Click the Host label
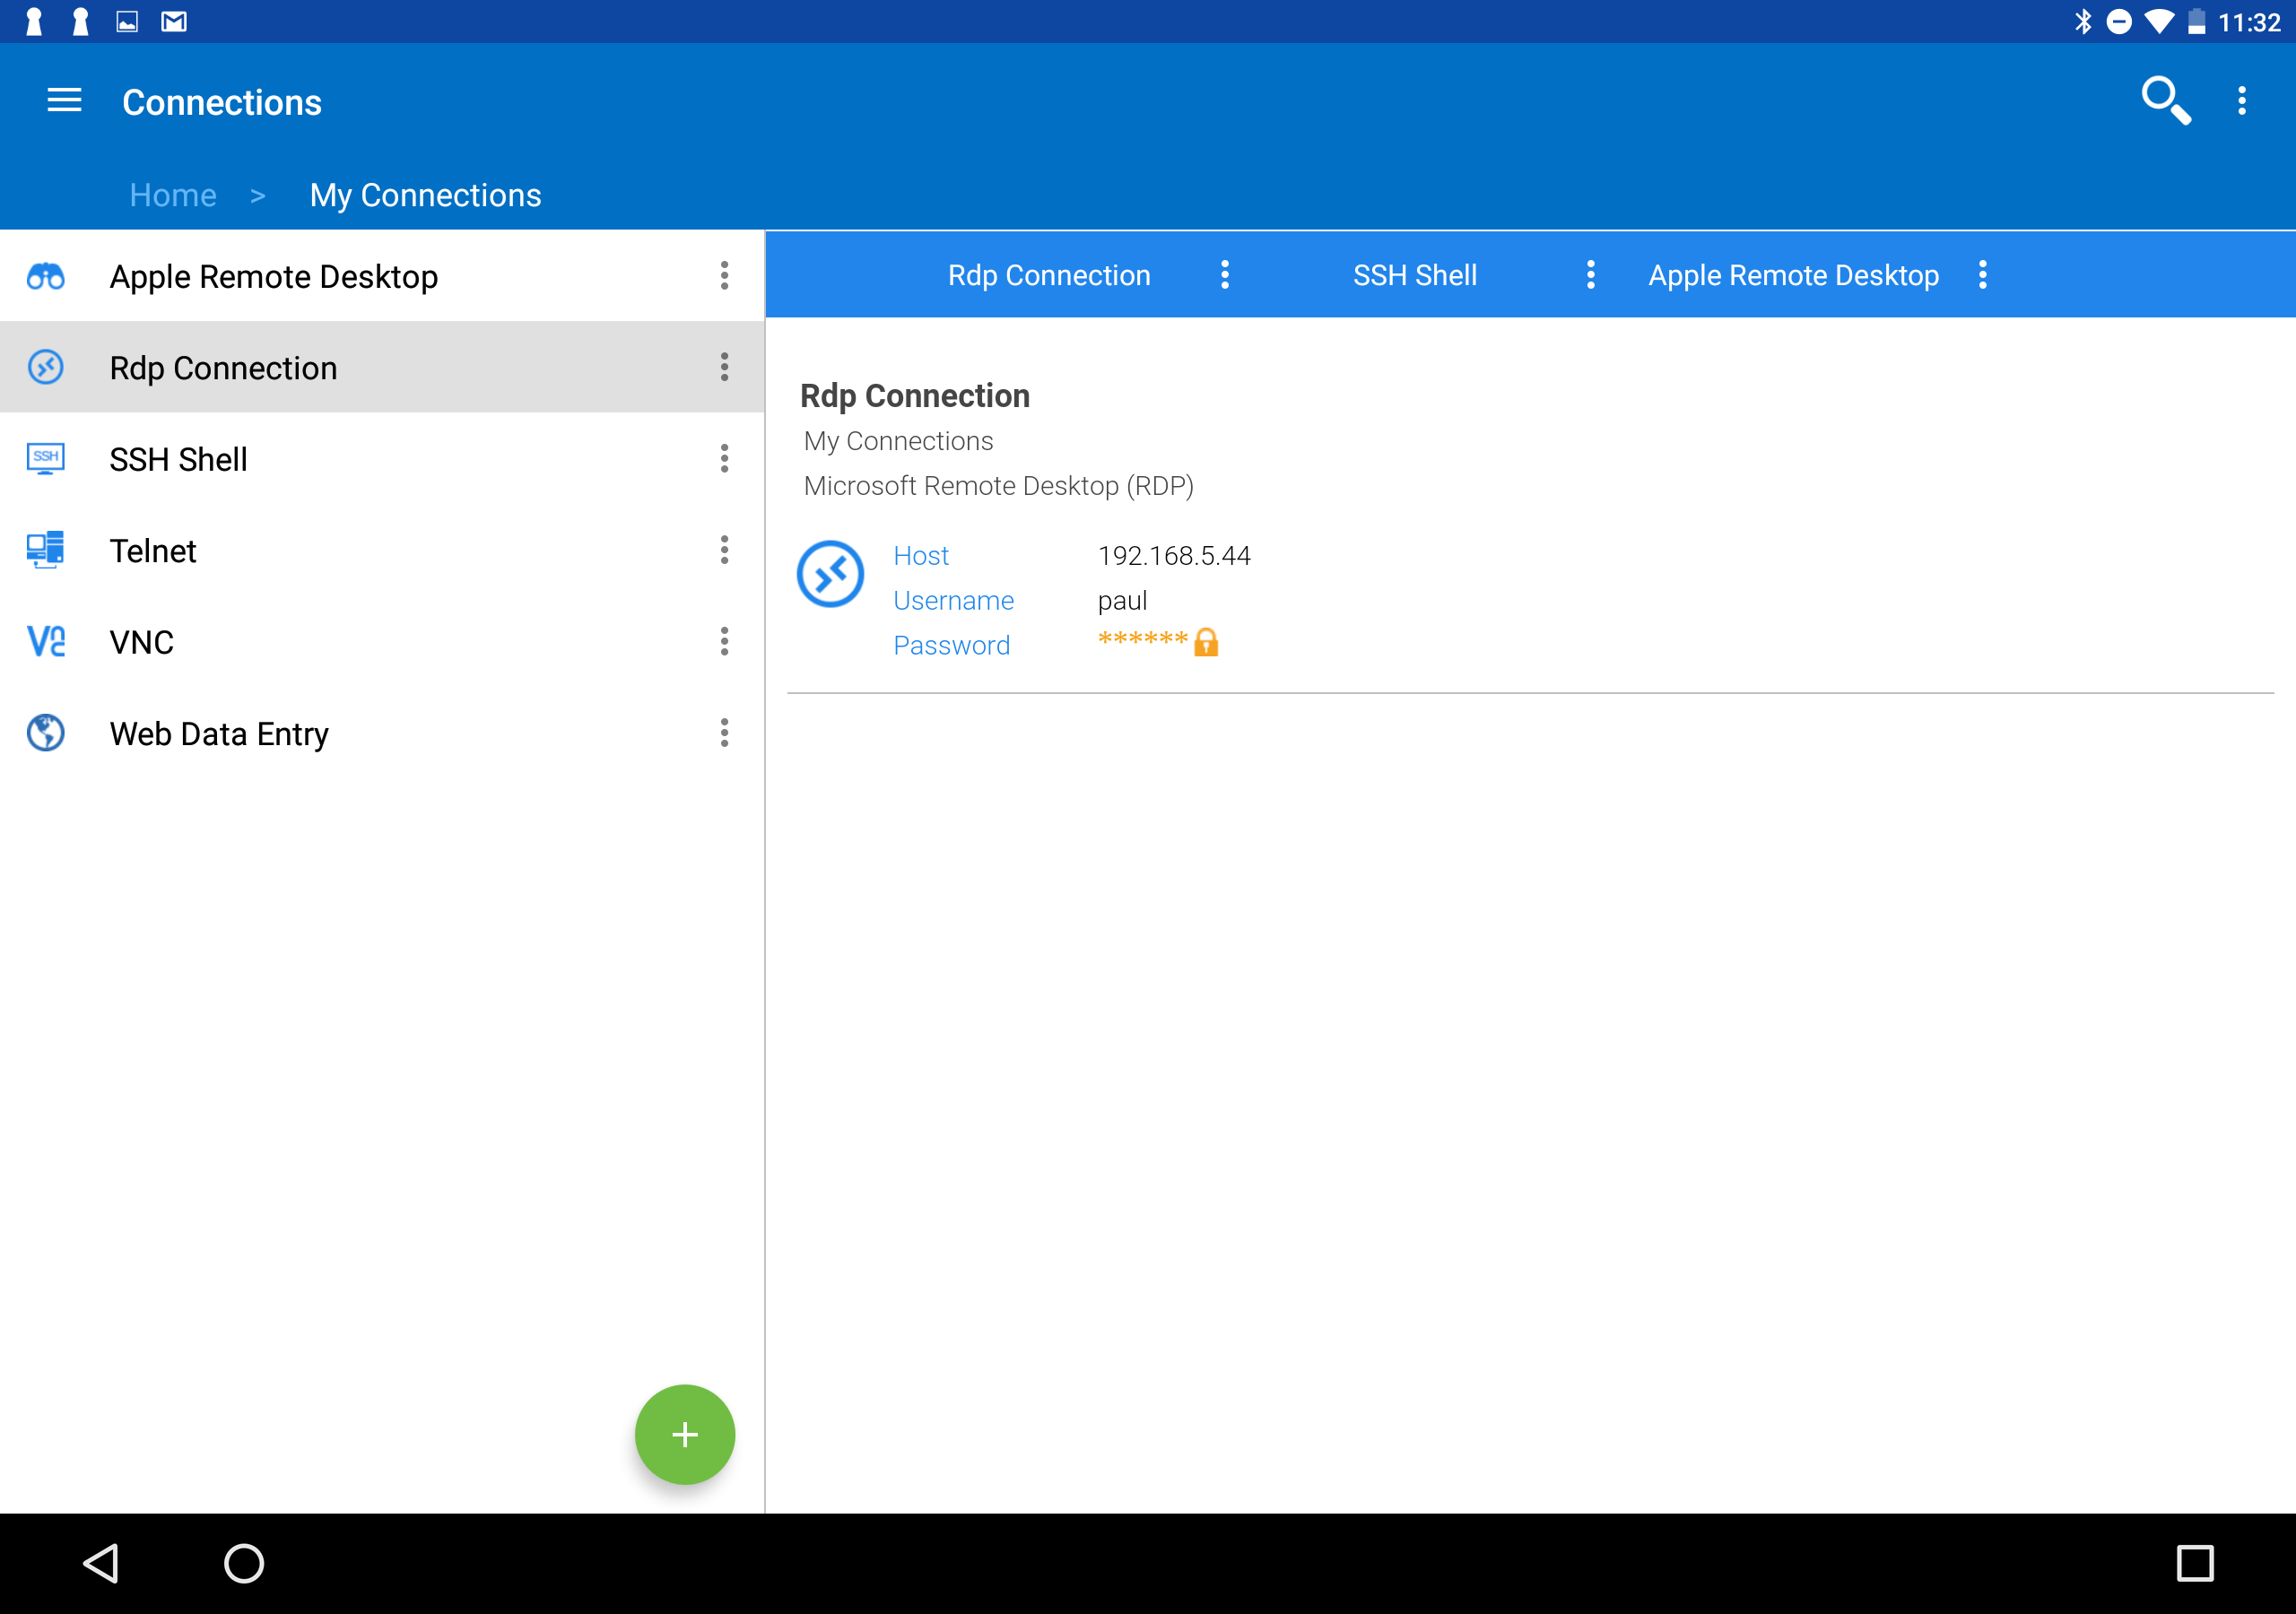This screenshot has height=1614, width=2296. click(x=921, y=556)
